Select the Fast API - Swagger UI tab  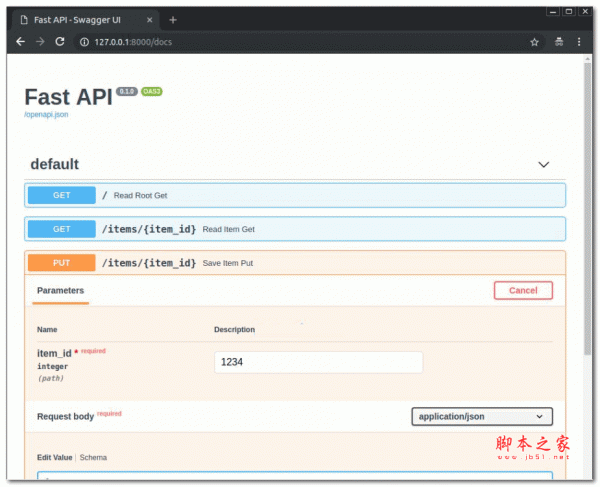click(86, 20)
